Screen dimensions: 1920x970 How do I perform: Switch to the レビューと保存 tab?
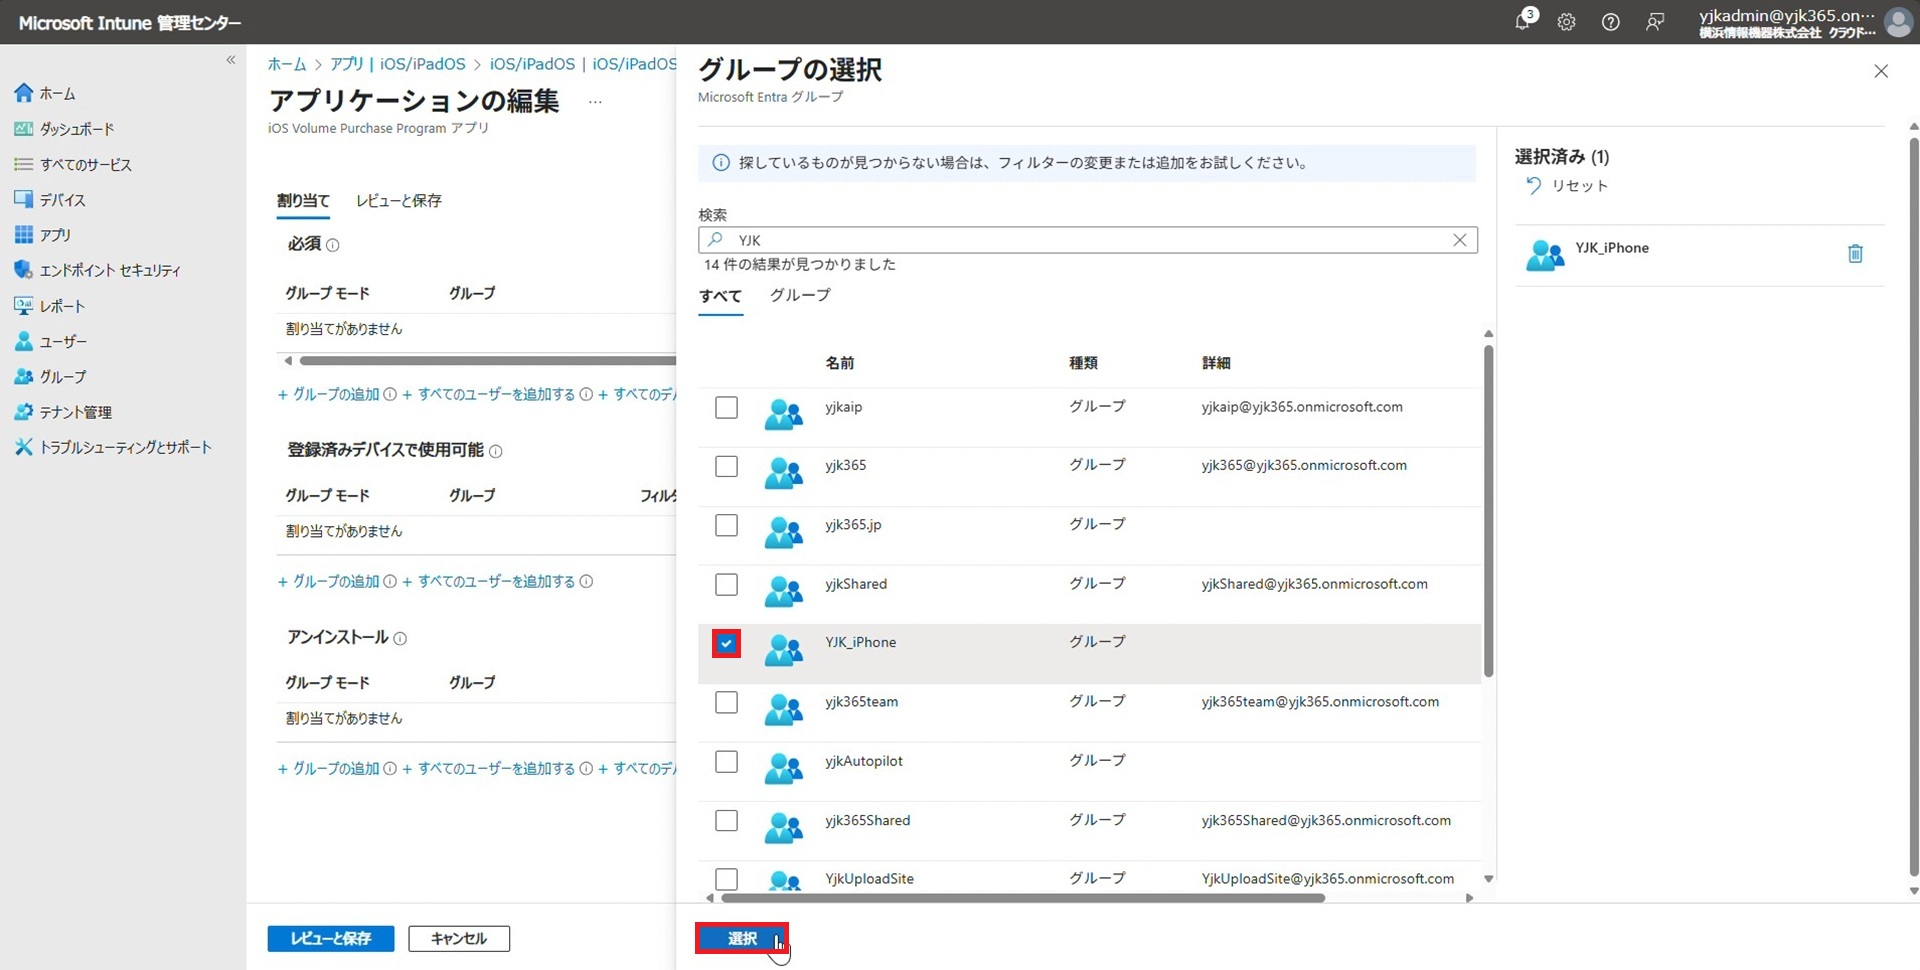398,201
